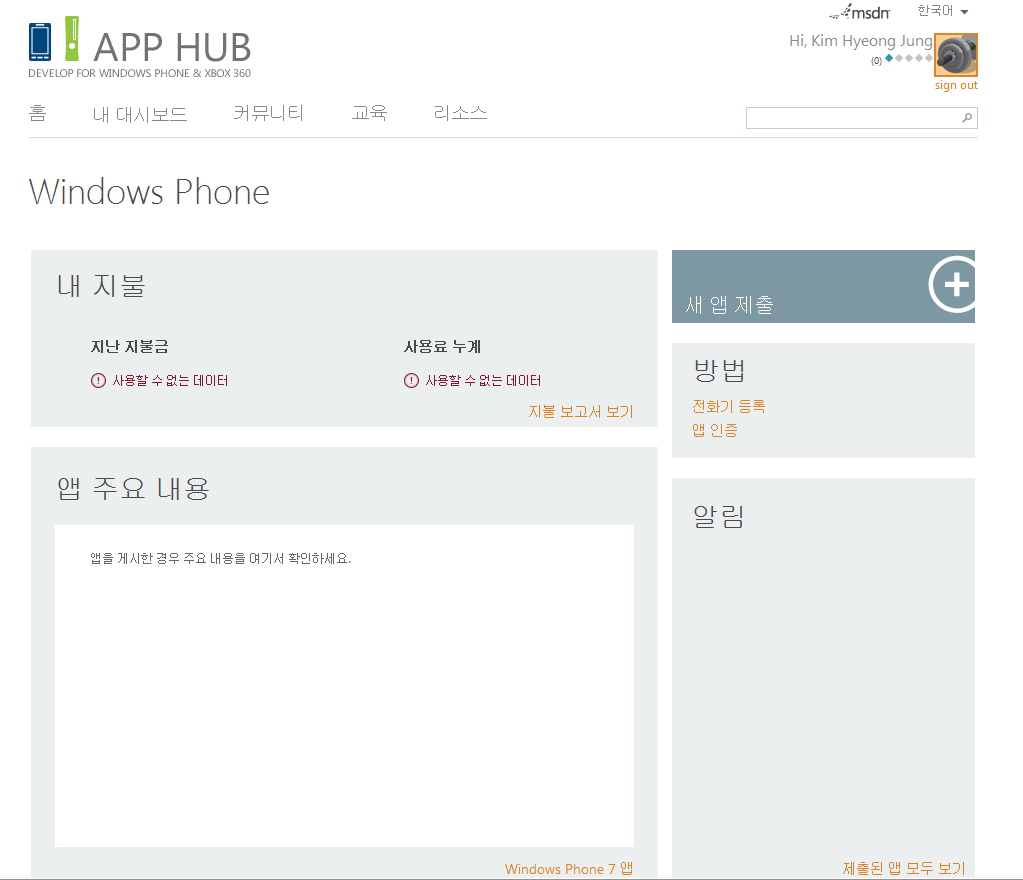Click the 알림 section title

pos(718,516)
